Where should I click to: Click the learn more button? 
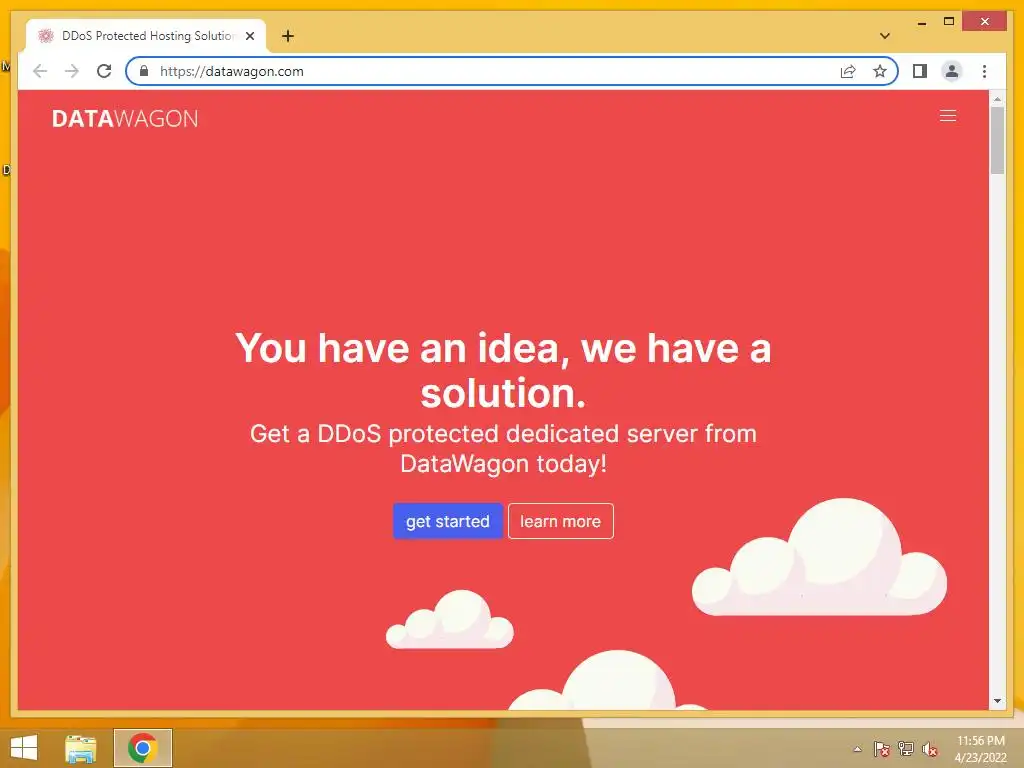click(560, 521)
